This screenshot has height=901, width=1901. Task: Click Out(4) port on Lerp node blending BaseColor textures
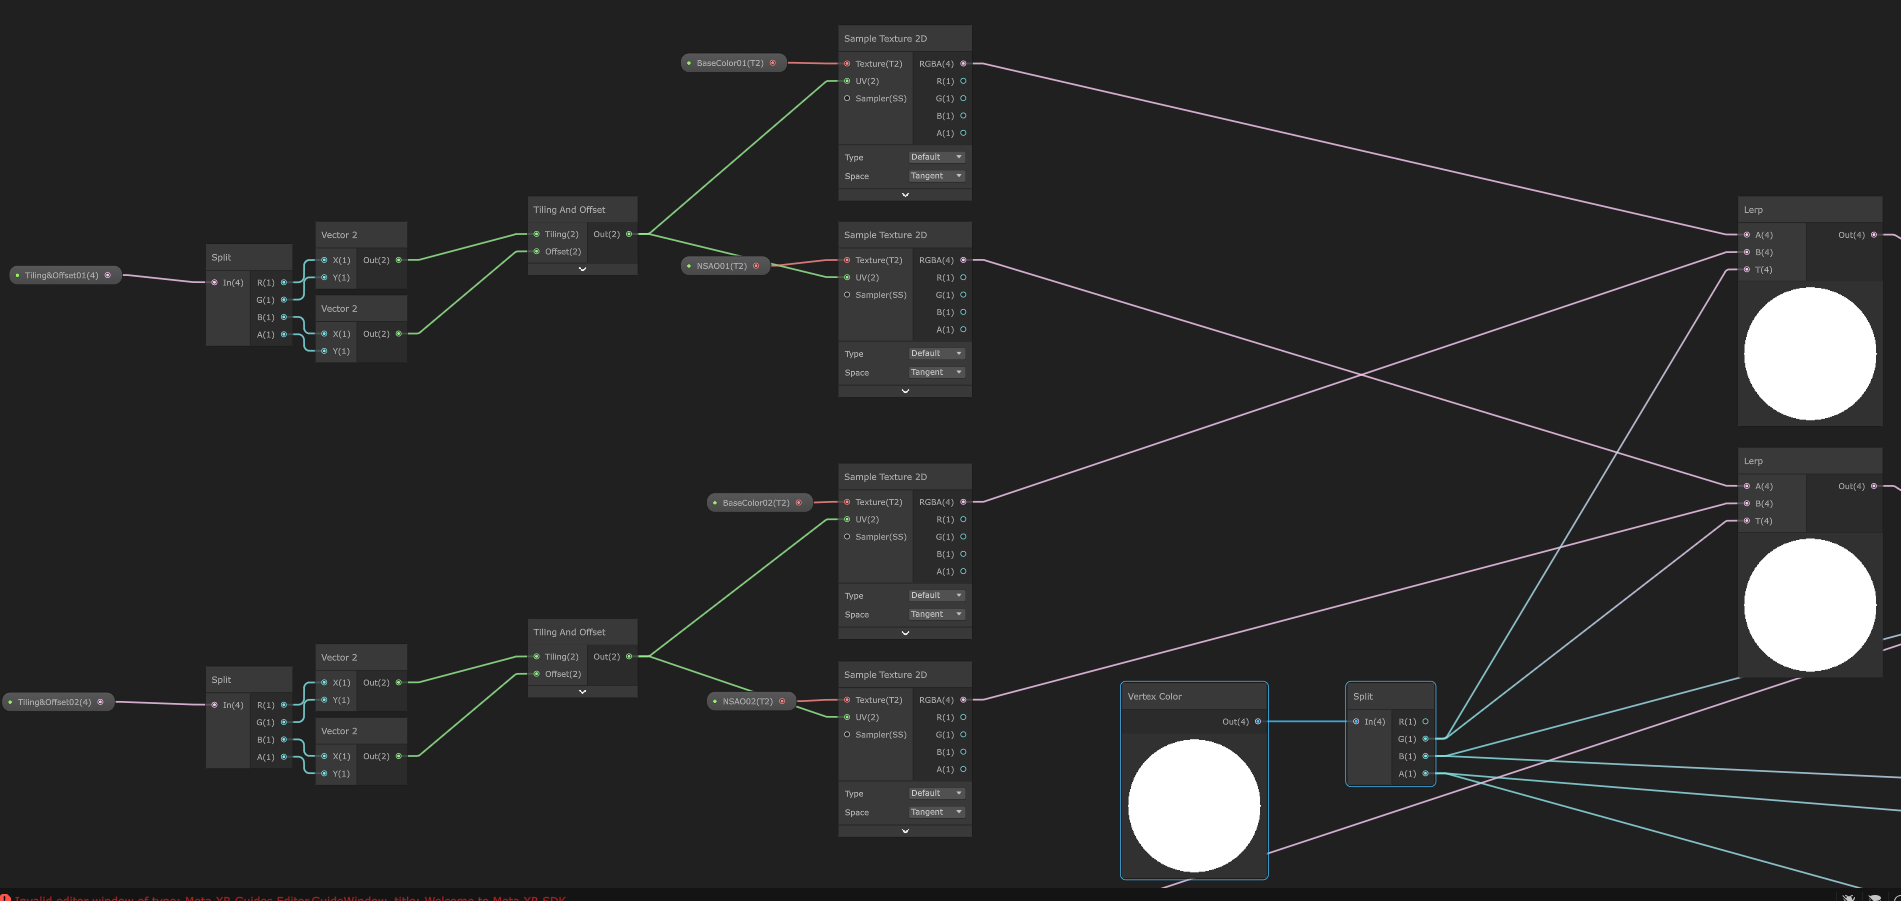[x=1874, y=235]
